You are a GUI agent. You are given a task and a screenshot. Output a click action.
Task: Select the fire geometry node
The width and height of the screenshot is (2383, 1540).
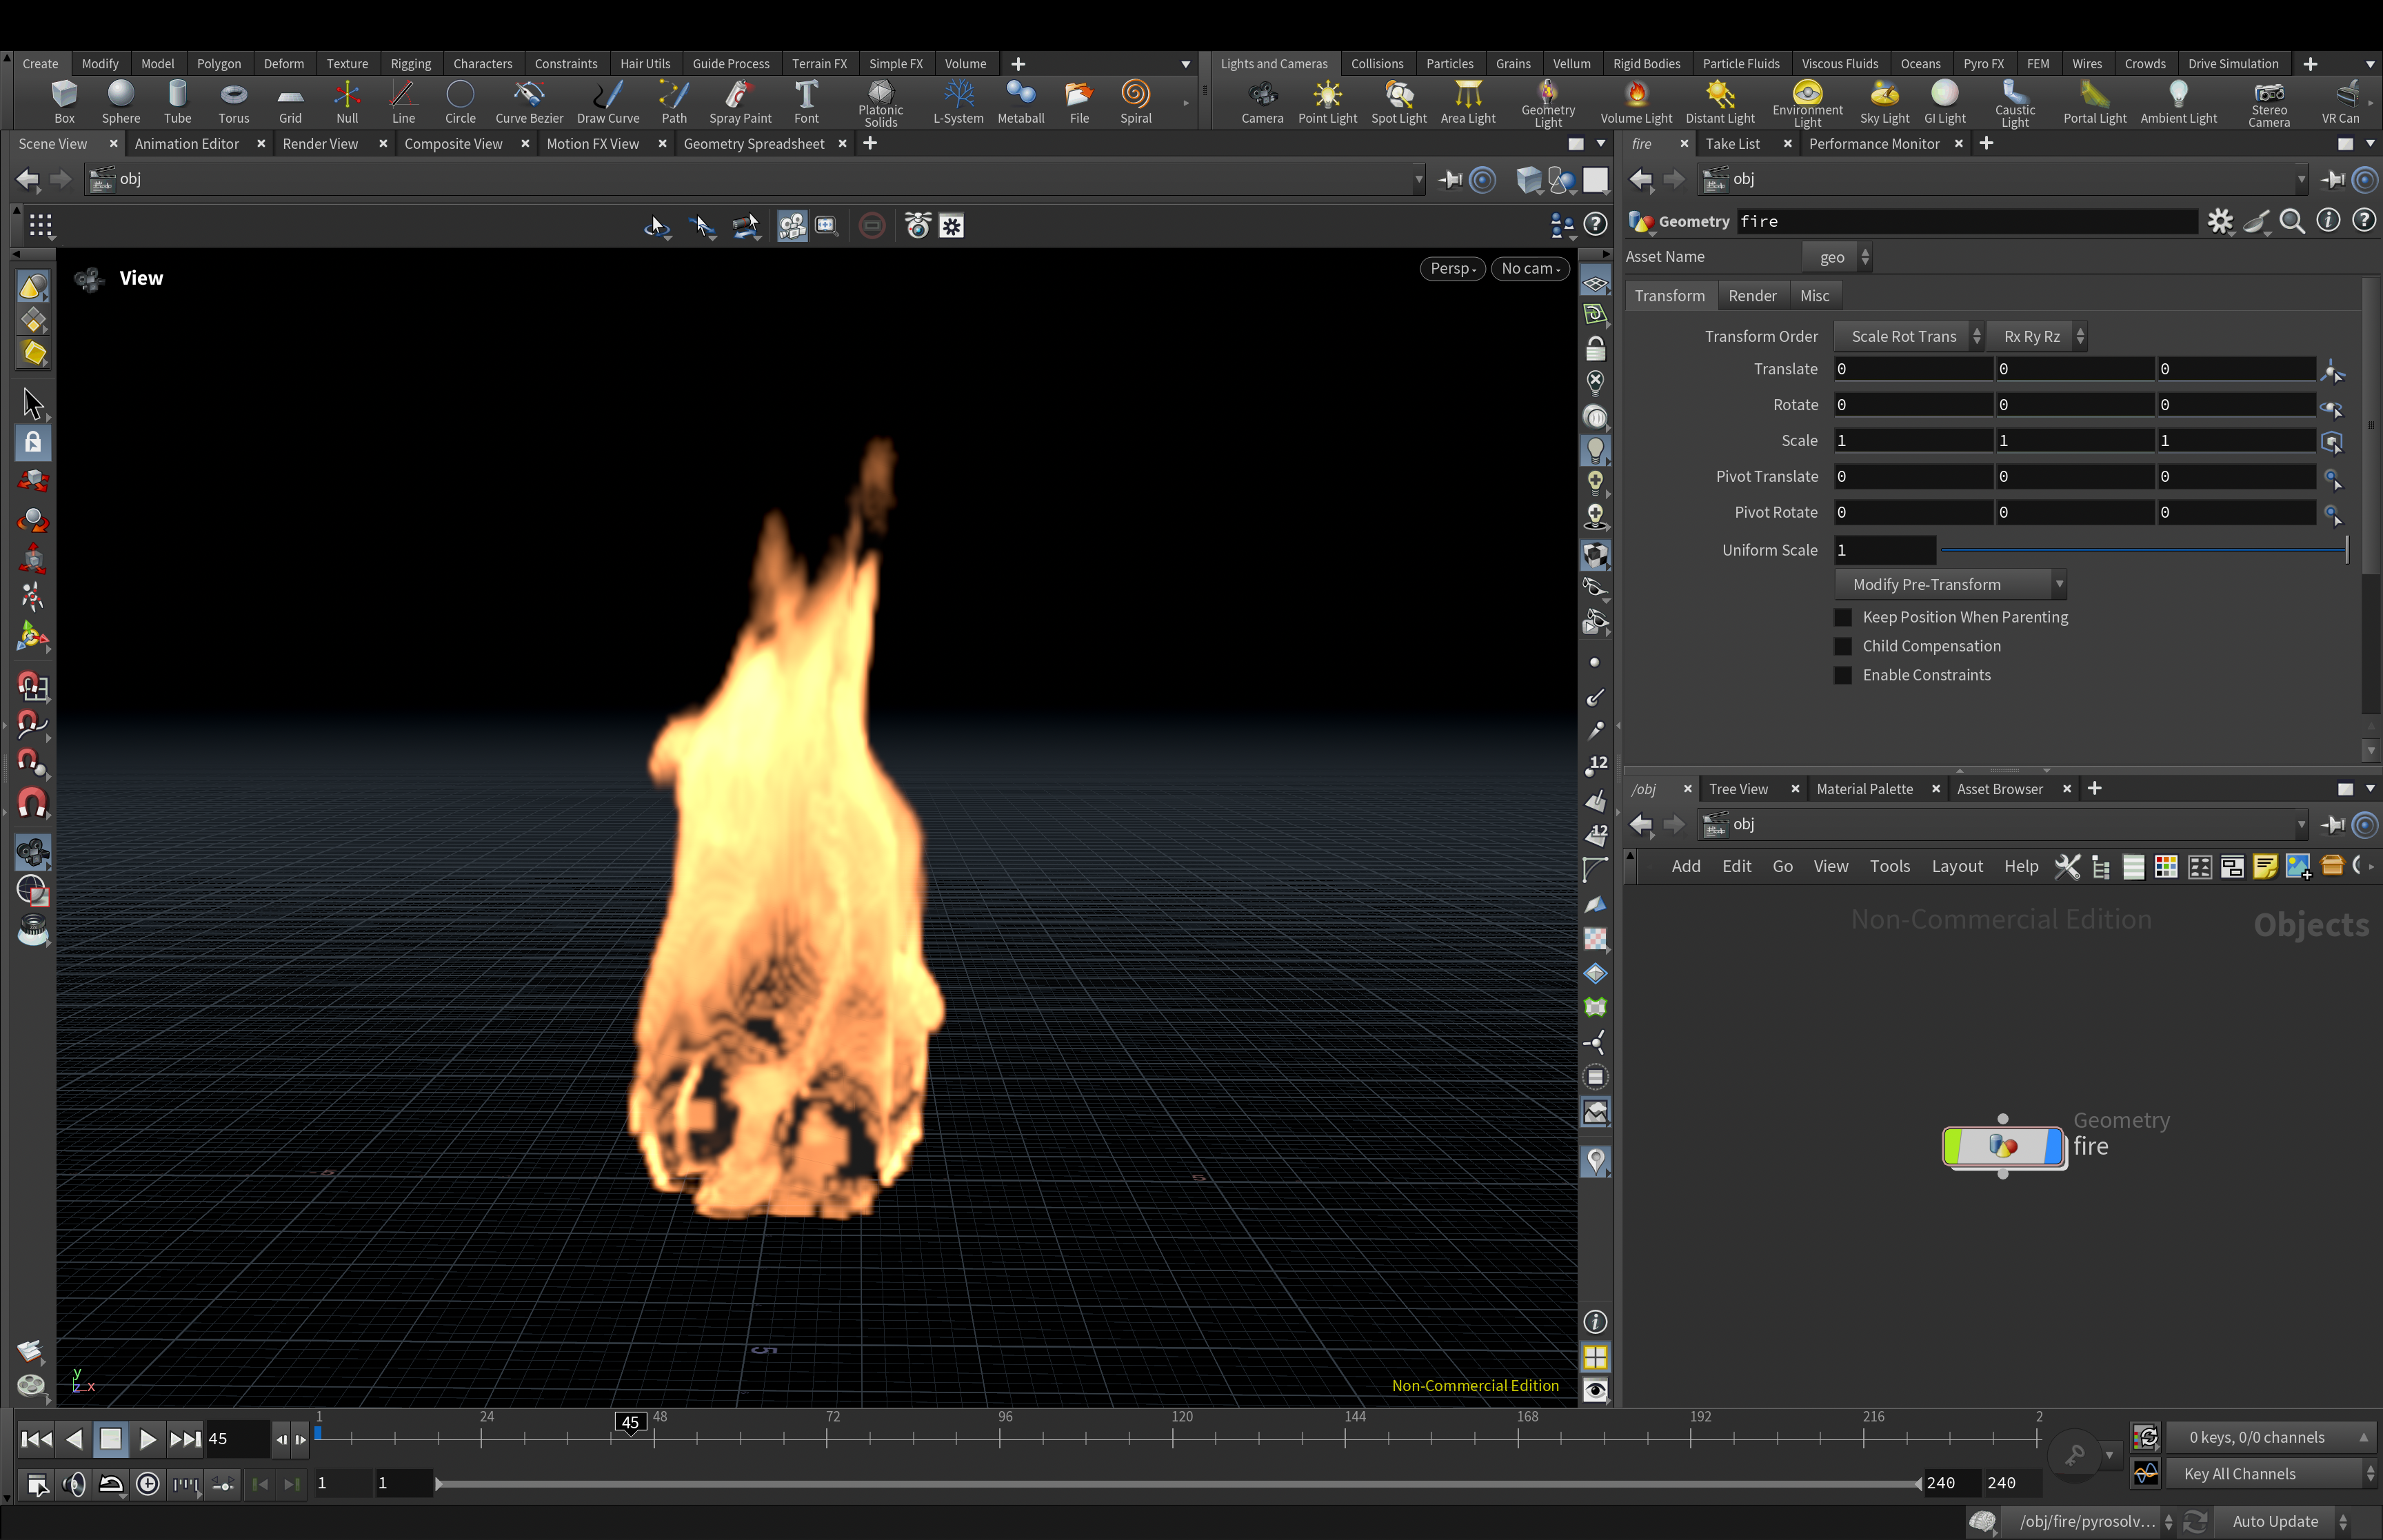tap(2003, 1146)
